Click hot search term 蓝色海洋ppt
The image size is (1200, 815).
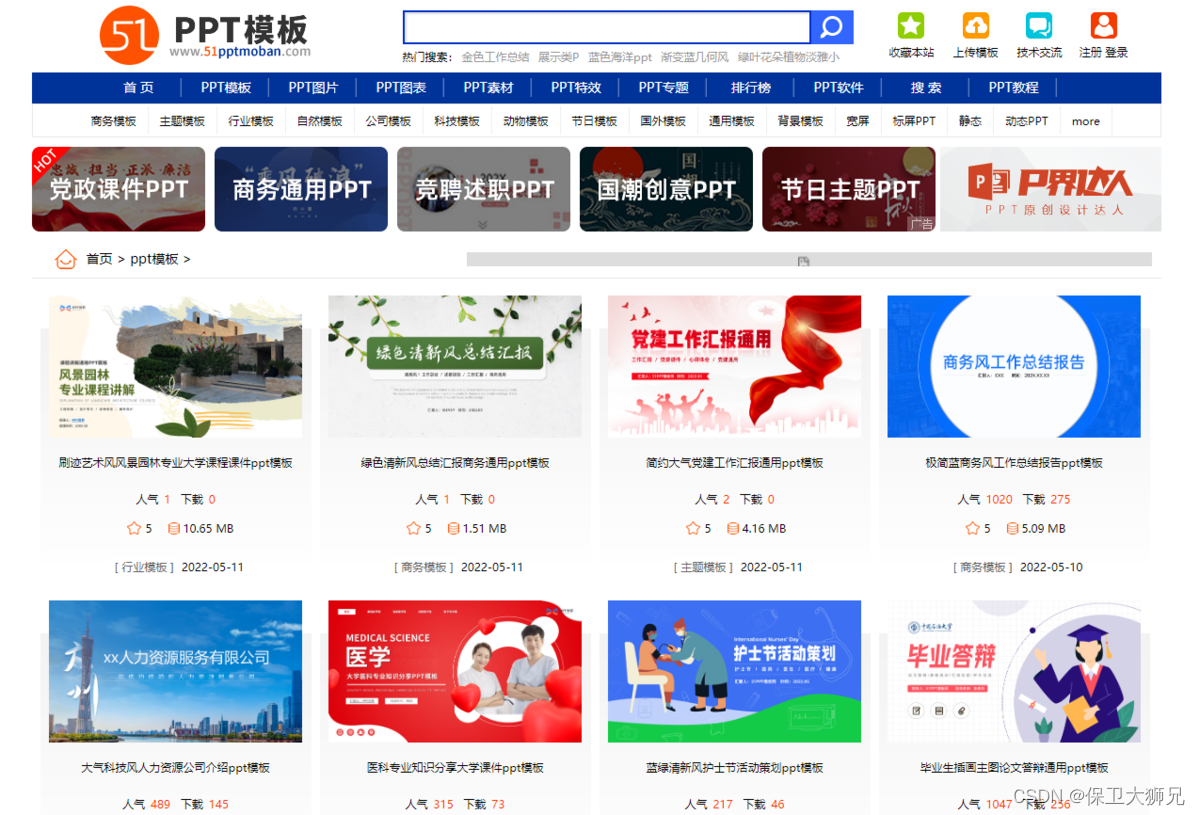pyautogui.click(x=620, y=57)
